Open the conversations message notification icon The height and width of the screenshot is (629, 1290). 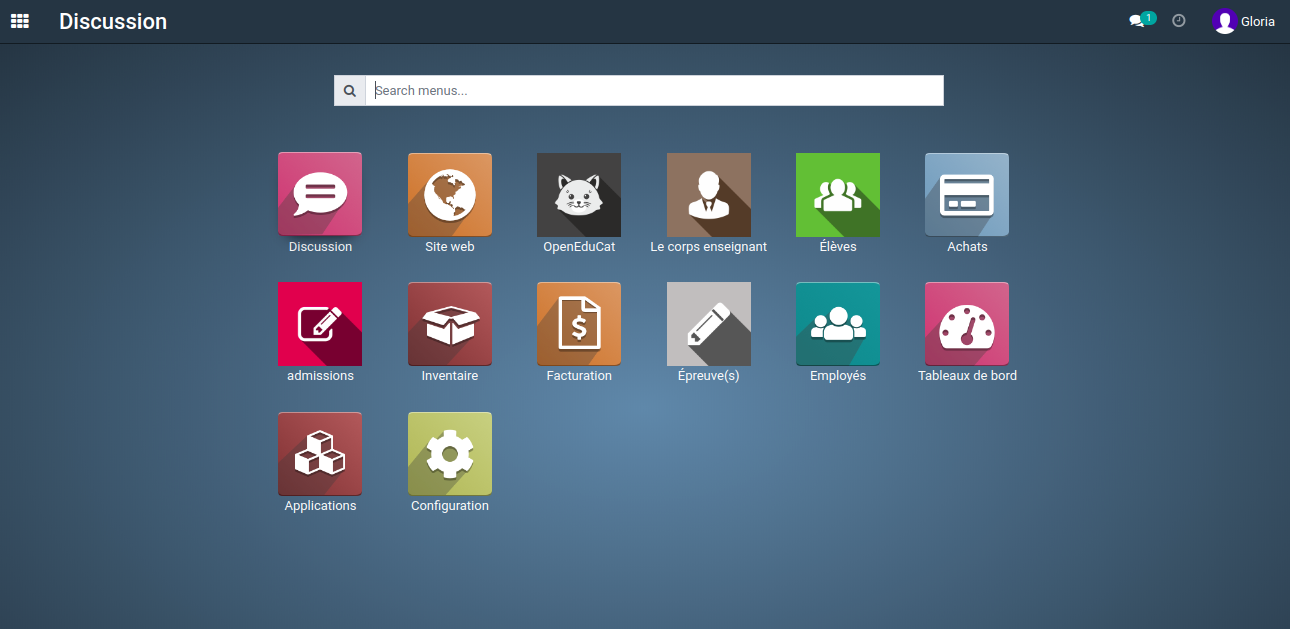point(1138,21)
